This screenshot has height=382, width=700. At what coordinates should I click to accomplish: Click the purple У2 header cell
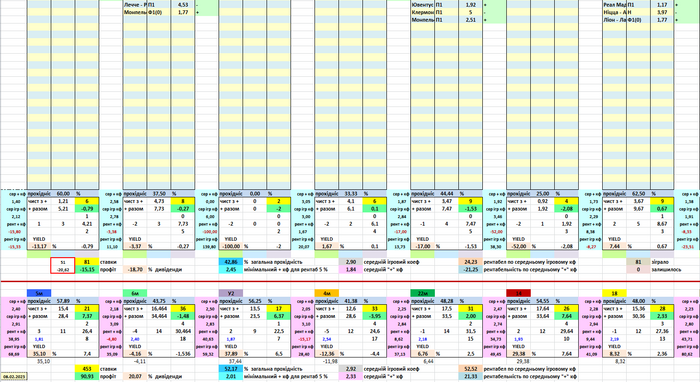231,293
